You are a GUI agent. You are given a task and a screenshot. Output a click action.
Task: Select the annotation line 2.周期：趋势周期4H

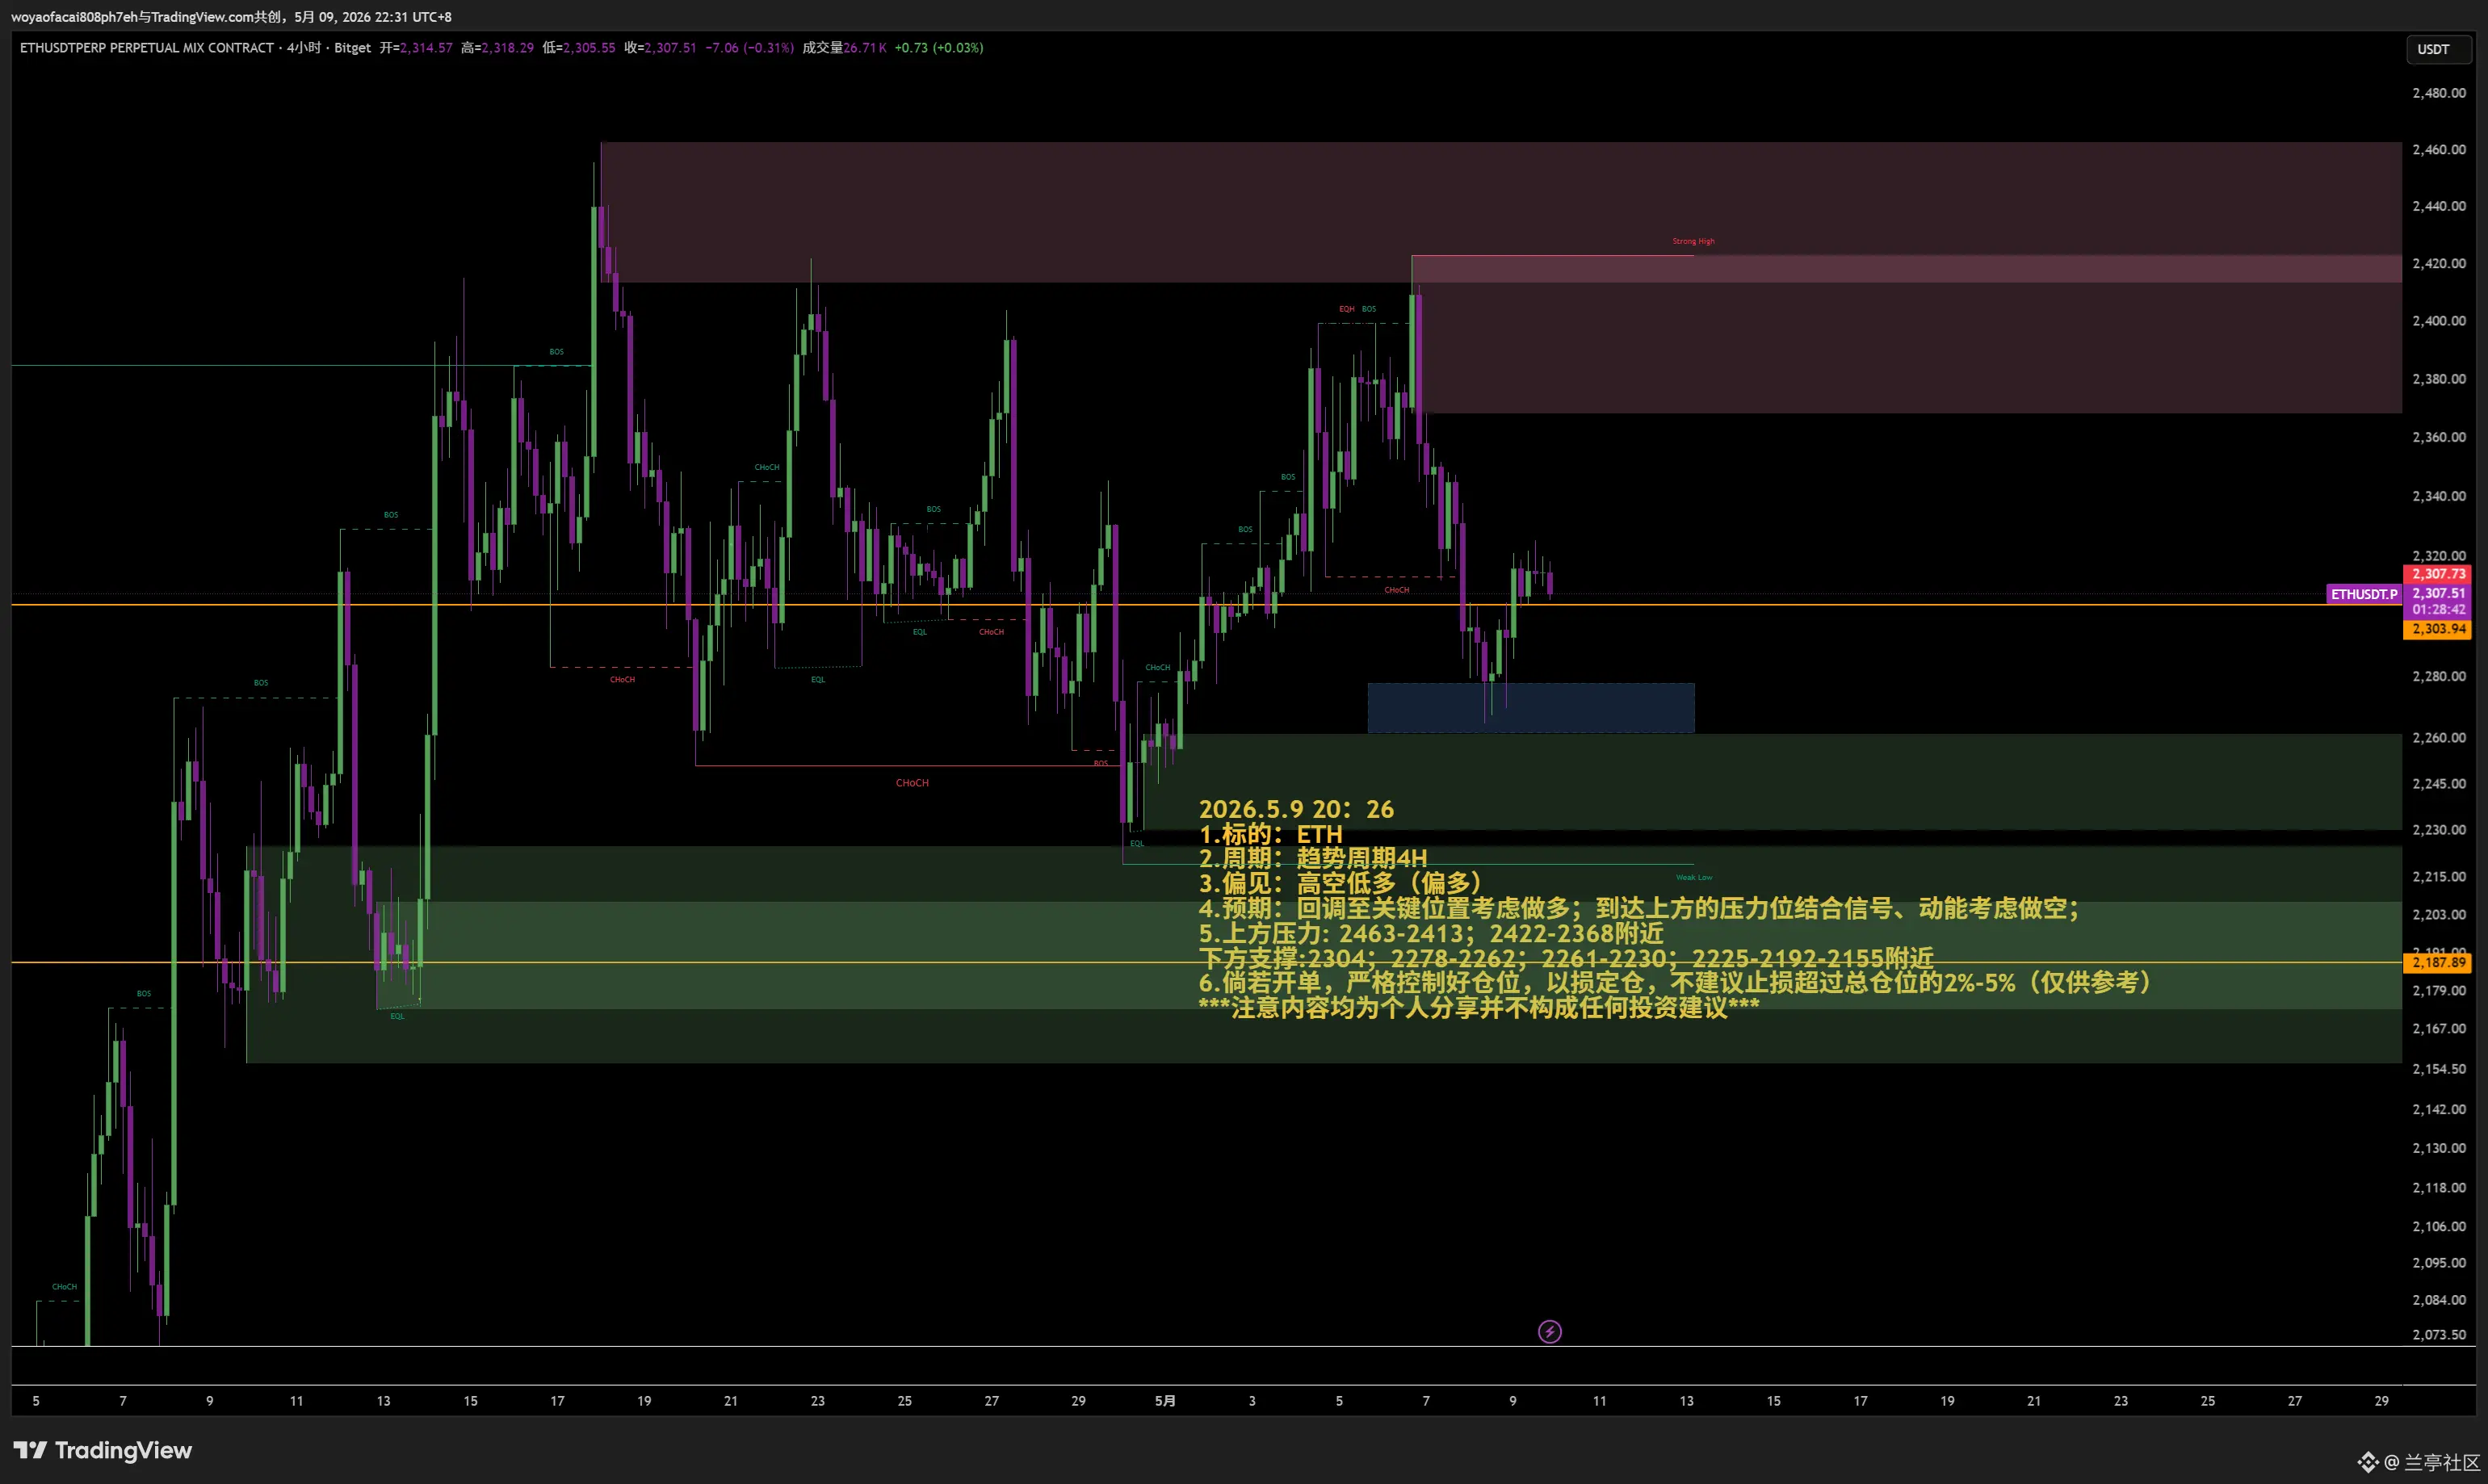coord(1313,858)
